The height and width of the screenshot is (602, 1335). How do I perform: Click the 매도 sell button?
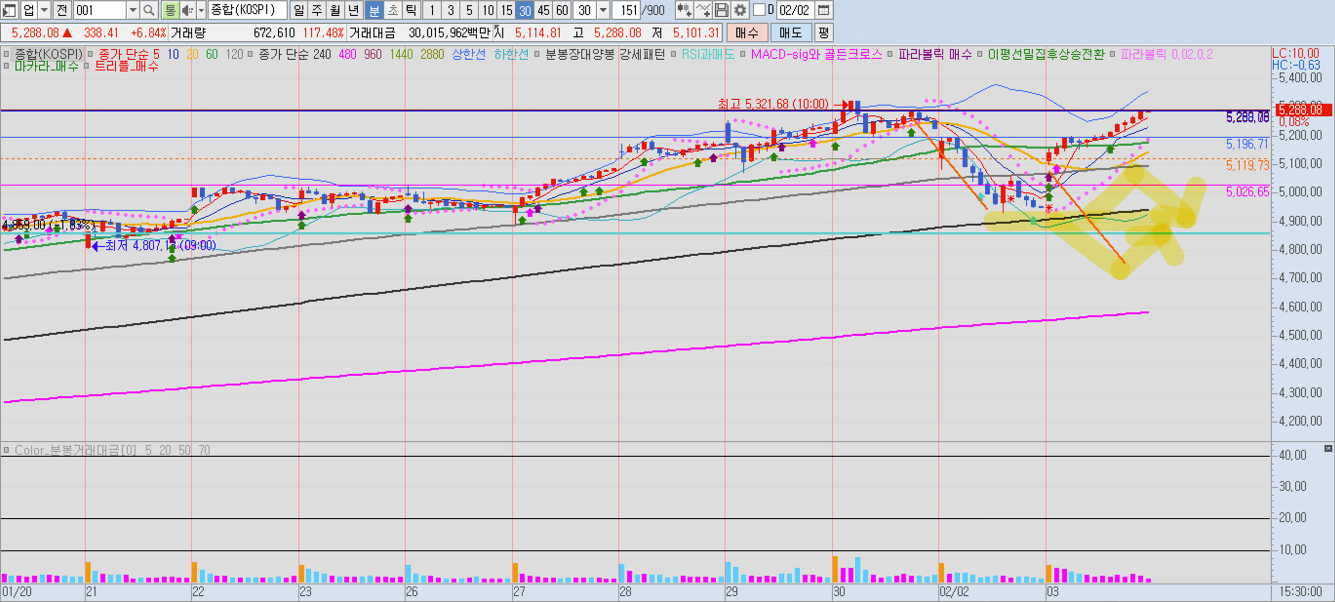click(791, 33)
